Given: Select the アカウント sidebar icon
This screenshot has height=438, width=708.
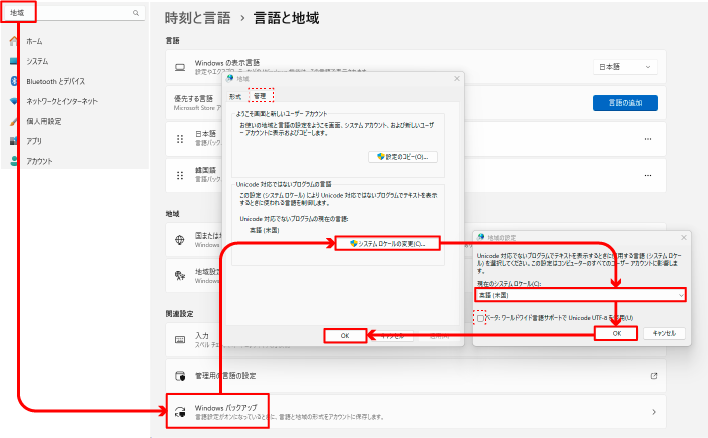Looking at the screenshot, I should click(14, 161).
